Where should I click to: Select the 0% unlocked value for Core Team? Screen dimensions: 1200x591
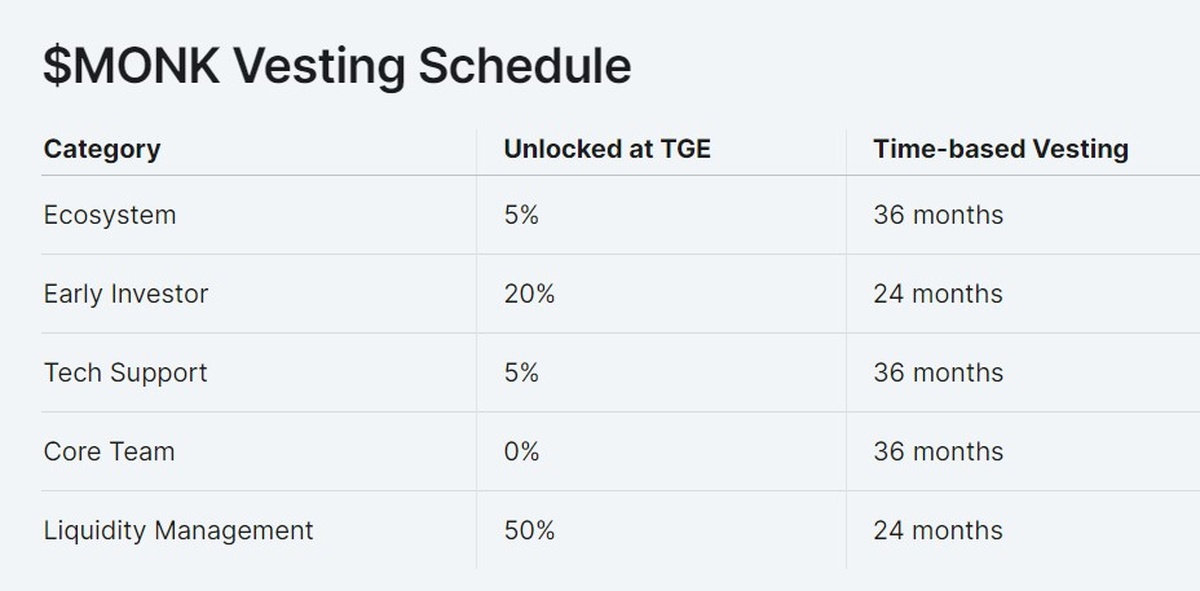[x=521, y=452]
